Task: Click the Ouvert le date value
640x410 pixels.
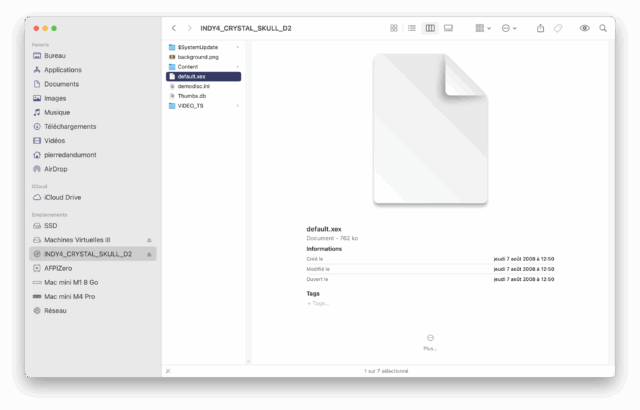Action: pos(524,279)
